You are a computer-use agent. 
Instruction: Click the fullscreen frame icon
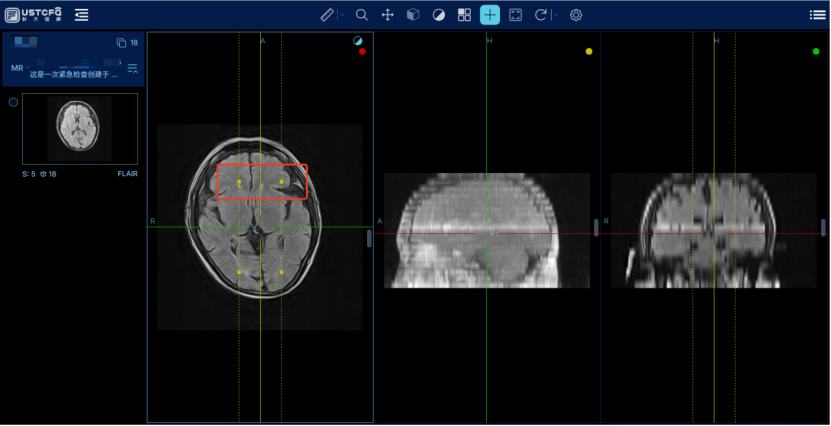click(516, 15)
